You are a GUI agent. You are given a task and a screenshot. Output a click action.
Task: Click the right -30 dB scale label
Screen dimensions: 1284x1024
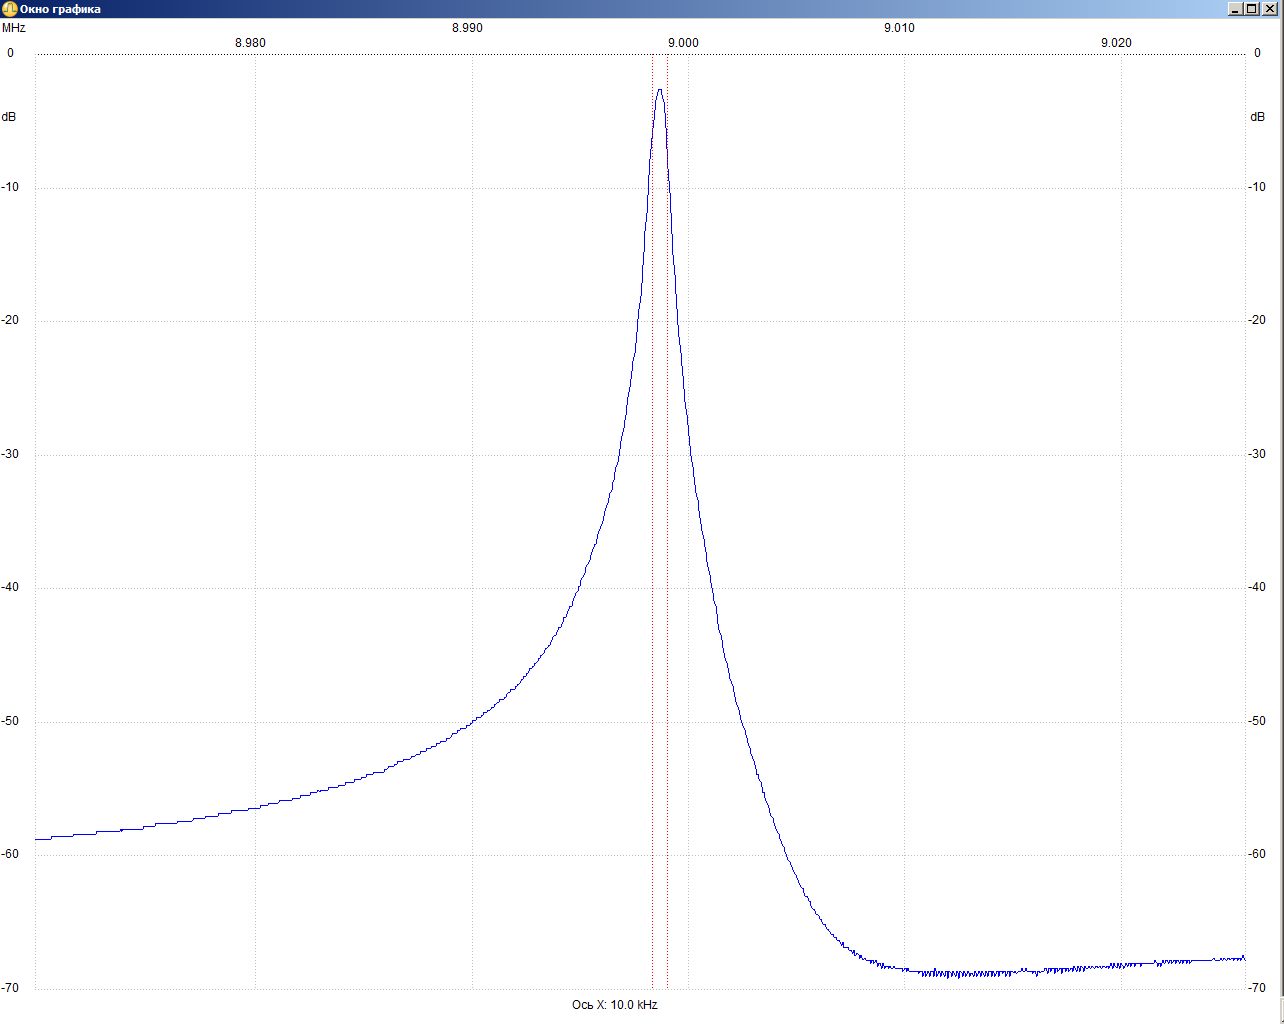click(1257, 454)
